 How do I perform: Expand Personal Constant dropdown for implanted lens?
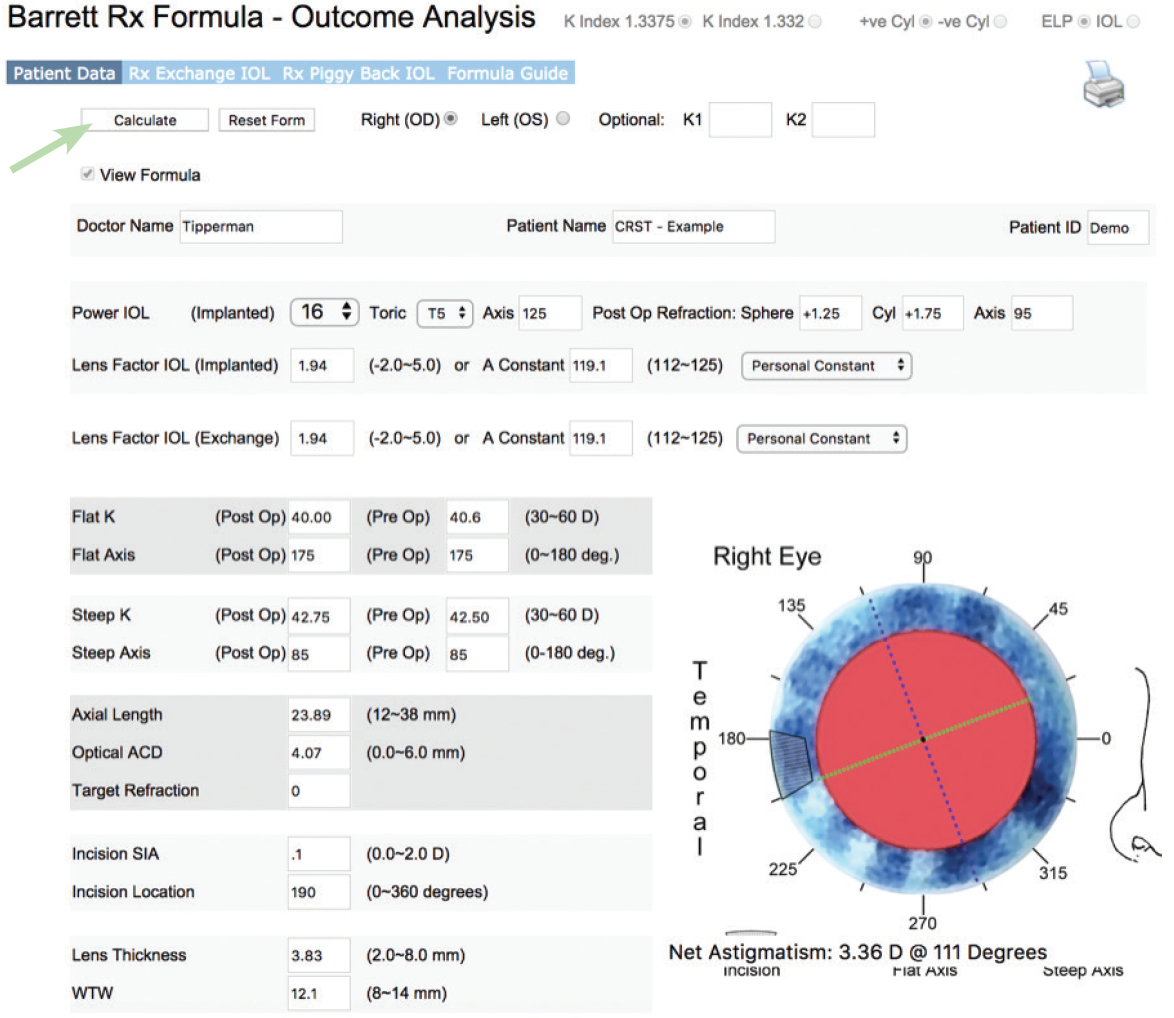pyautogui.click(x=826, y=366)
